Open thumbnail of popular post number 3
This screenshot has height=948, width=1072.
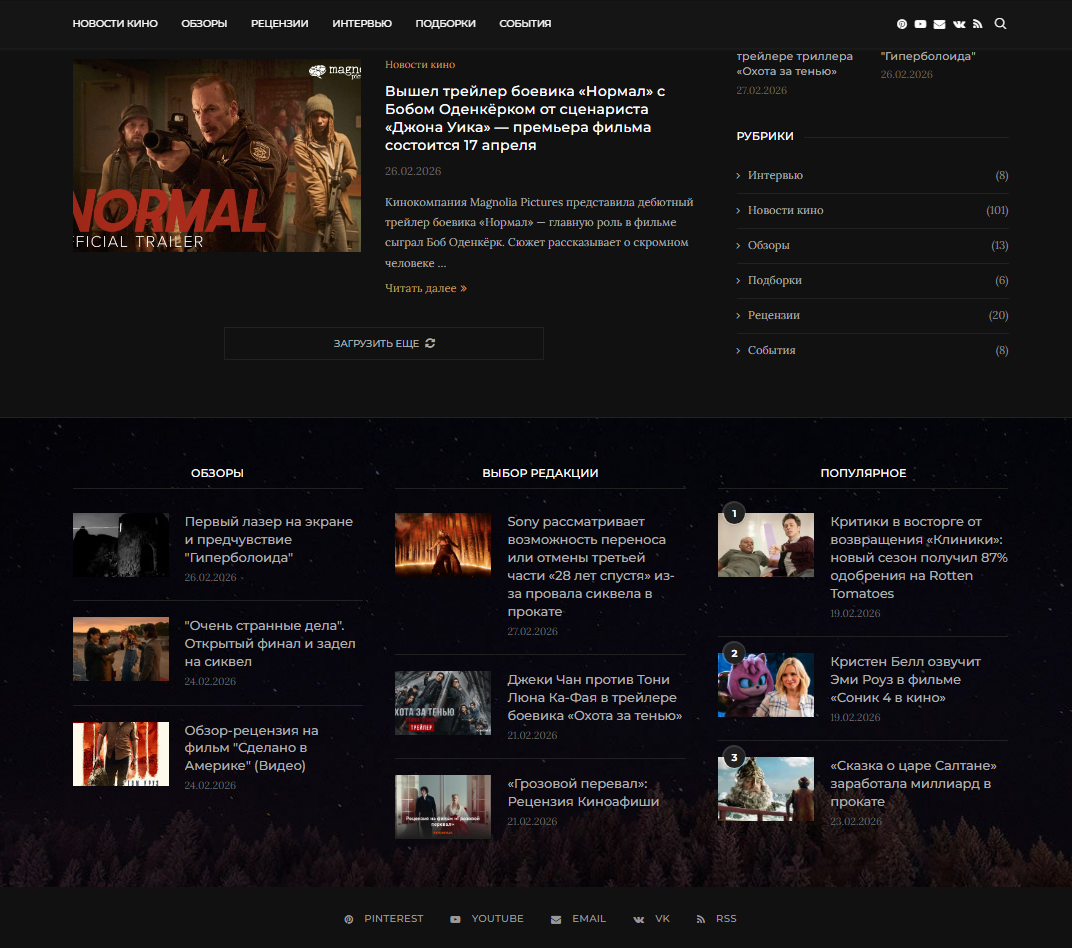766,789
